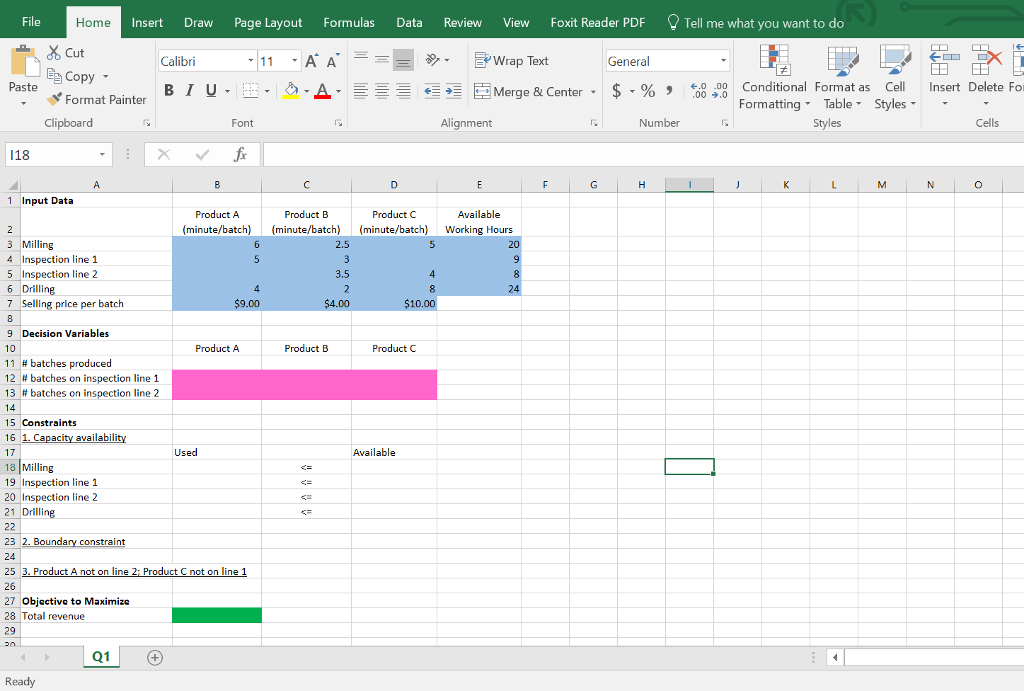1024x691 pixels.
Task: Open Conditional Formatting
Action: [775, 78]
